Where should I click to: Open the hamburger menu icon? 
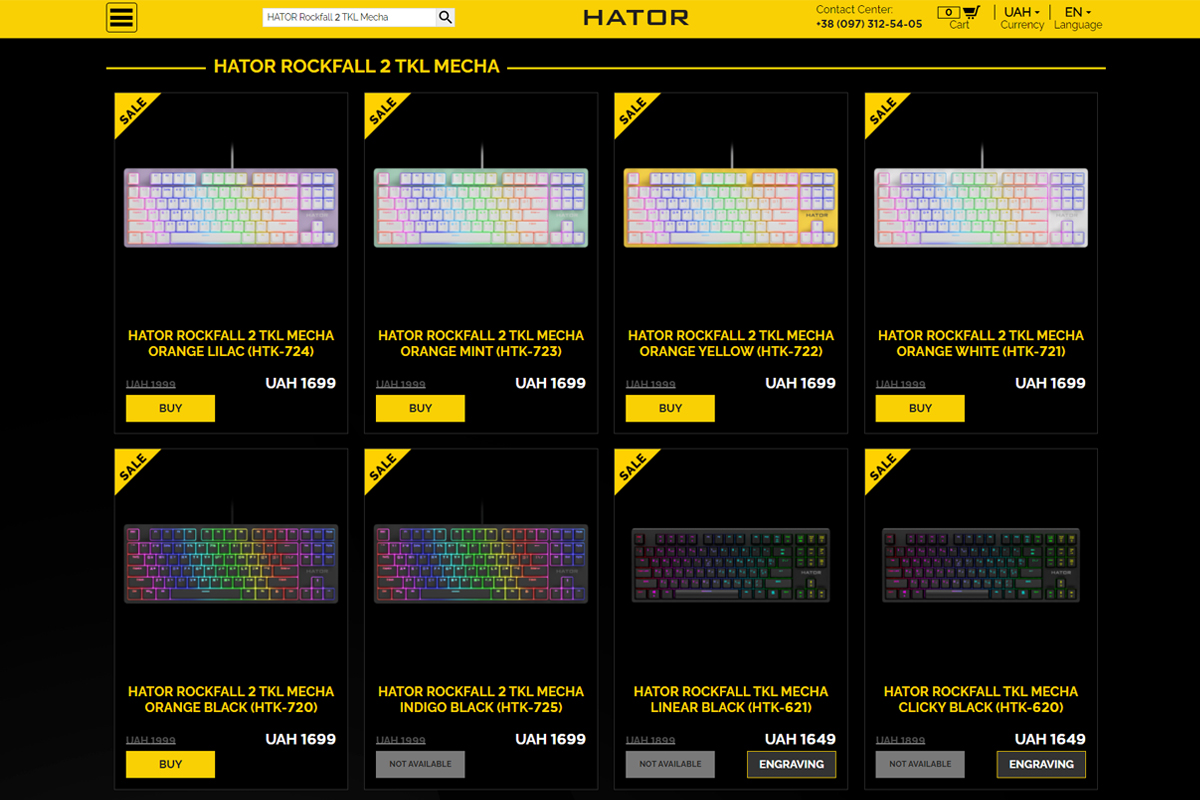pos(121,17)
